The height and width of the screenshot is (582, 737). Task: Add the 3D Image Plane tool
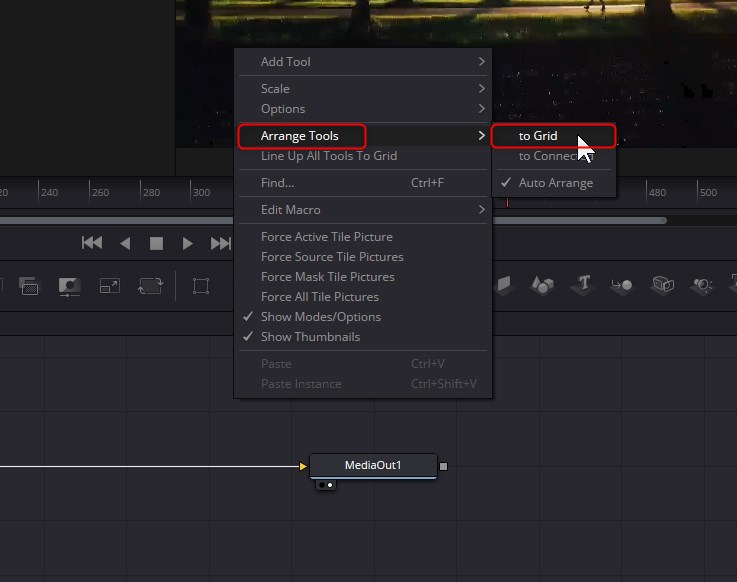pos(503,285)
